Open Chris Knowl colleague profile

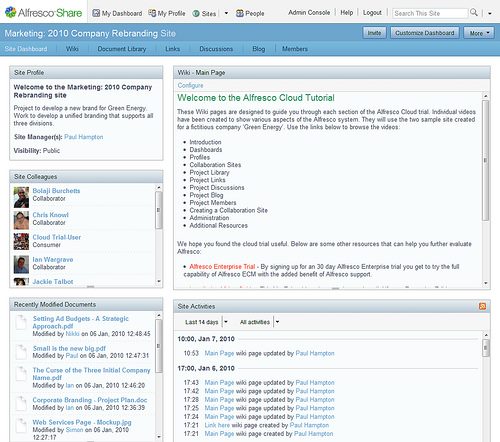50,215
